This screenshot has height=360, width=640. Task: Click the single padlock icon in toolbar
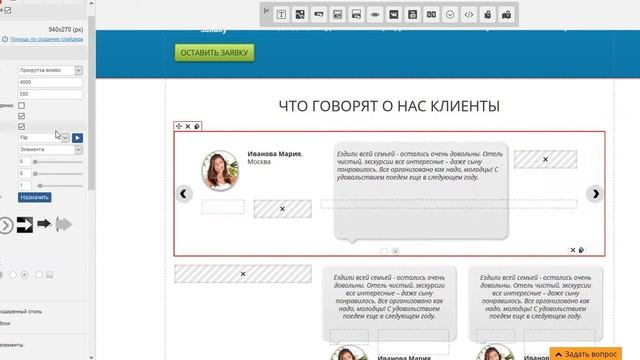[487, 15]
